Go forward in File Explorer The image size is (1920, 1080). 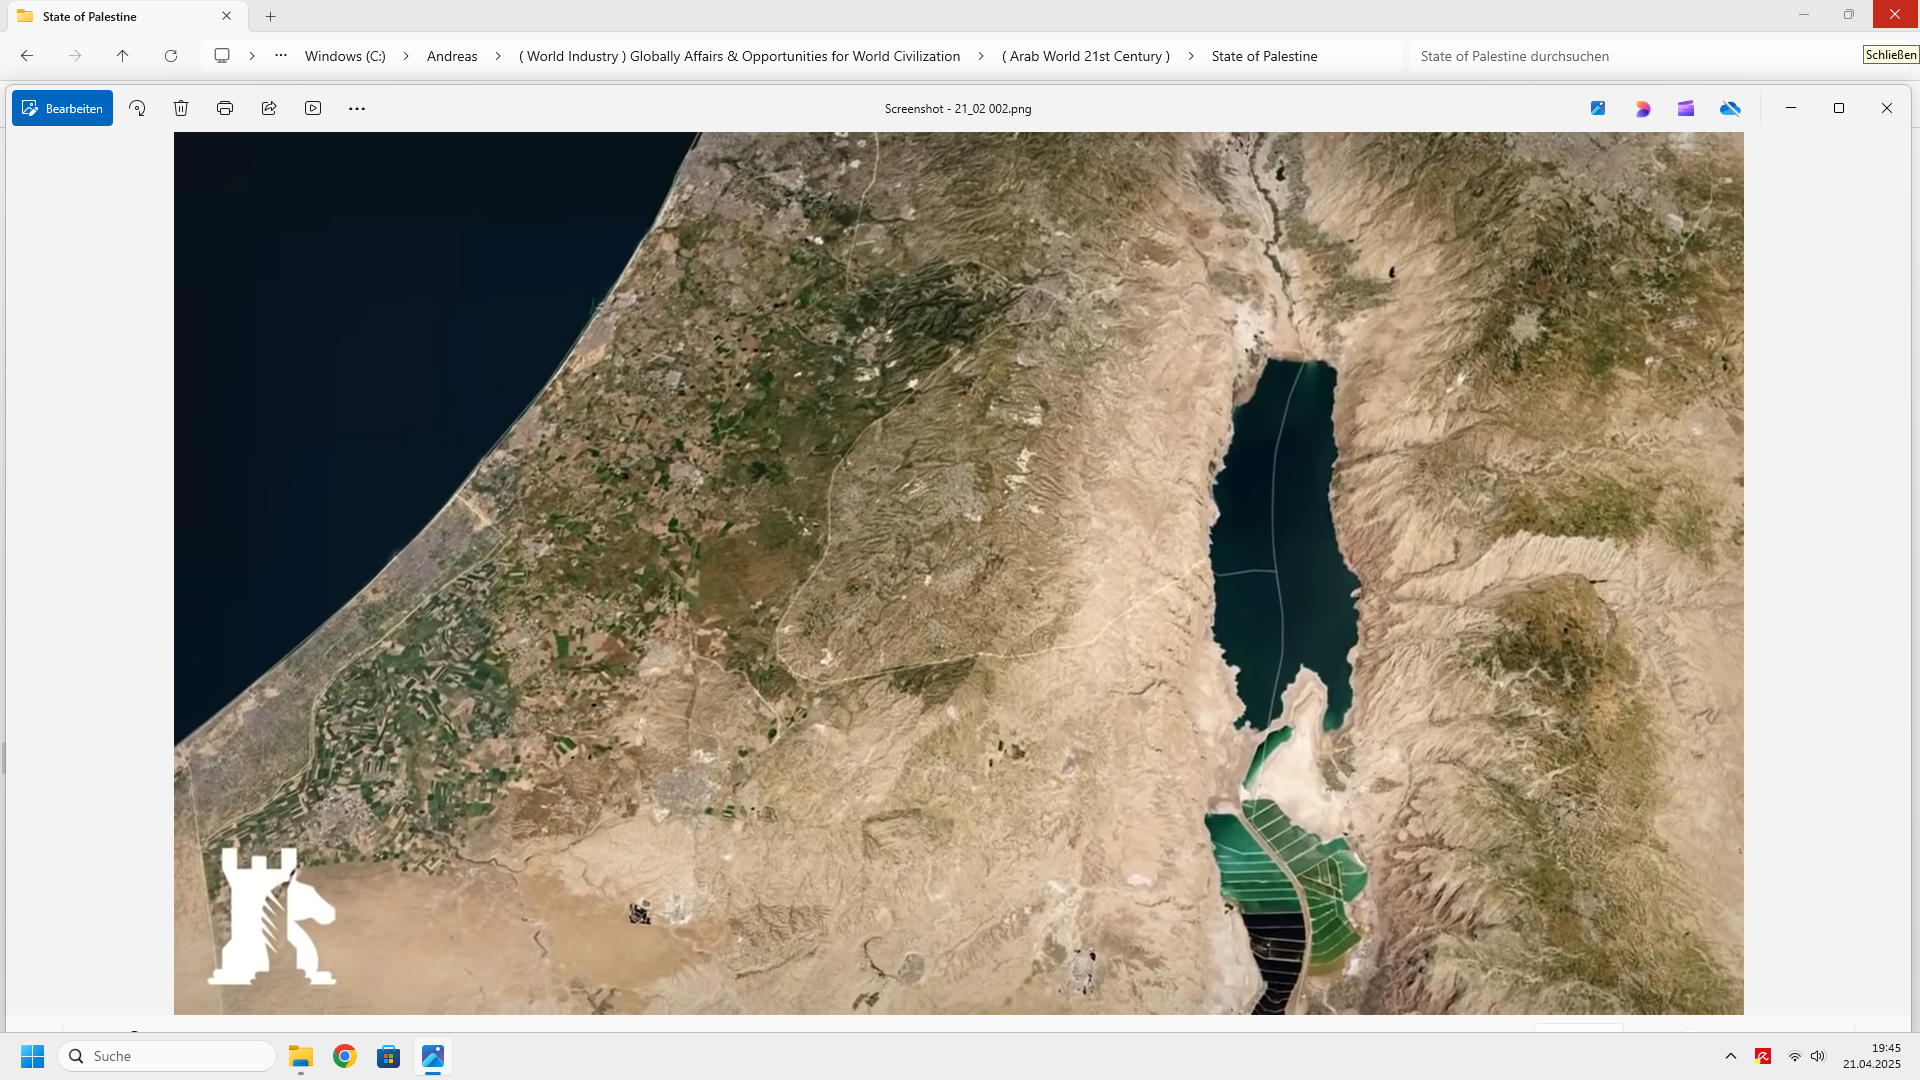pyautogui.click(x=75, y=56)
